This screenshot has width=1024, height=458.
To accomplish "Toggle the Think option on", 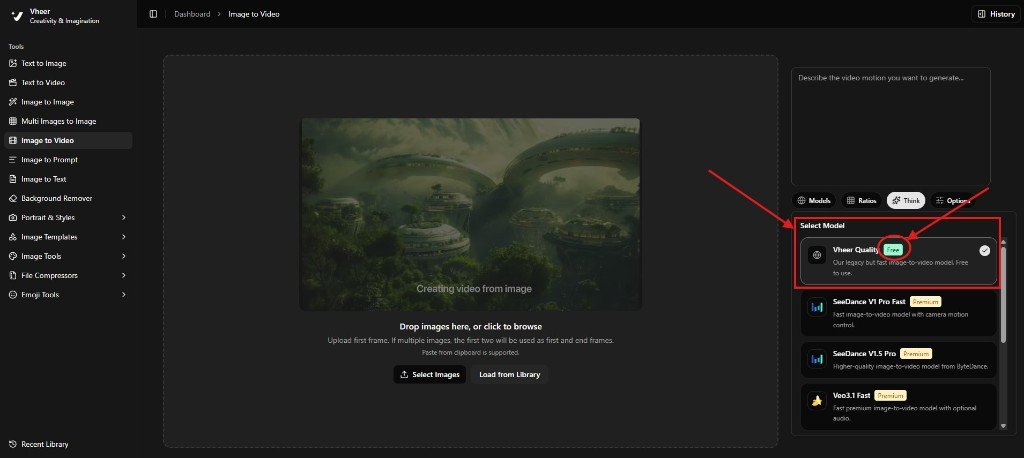I will (x=905, y=200).
